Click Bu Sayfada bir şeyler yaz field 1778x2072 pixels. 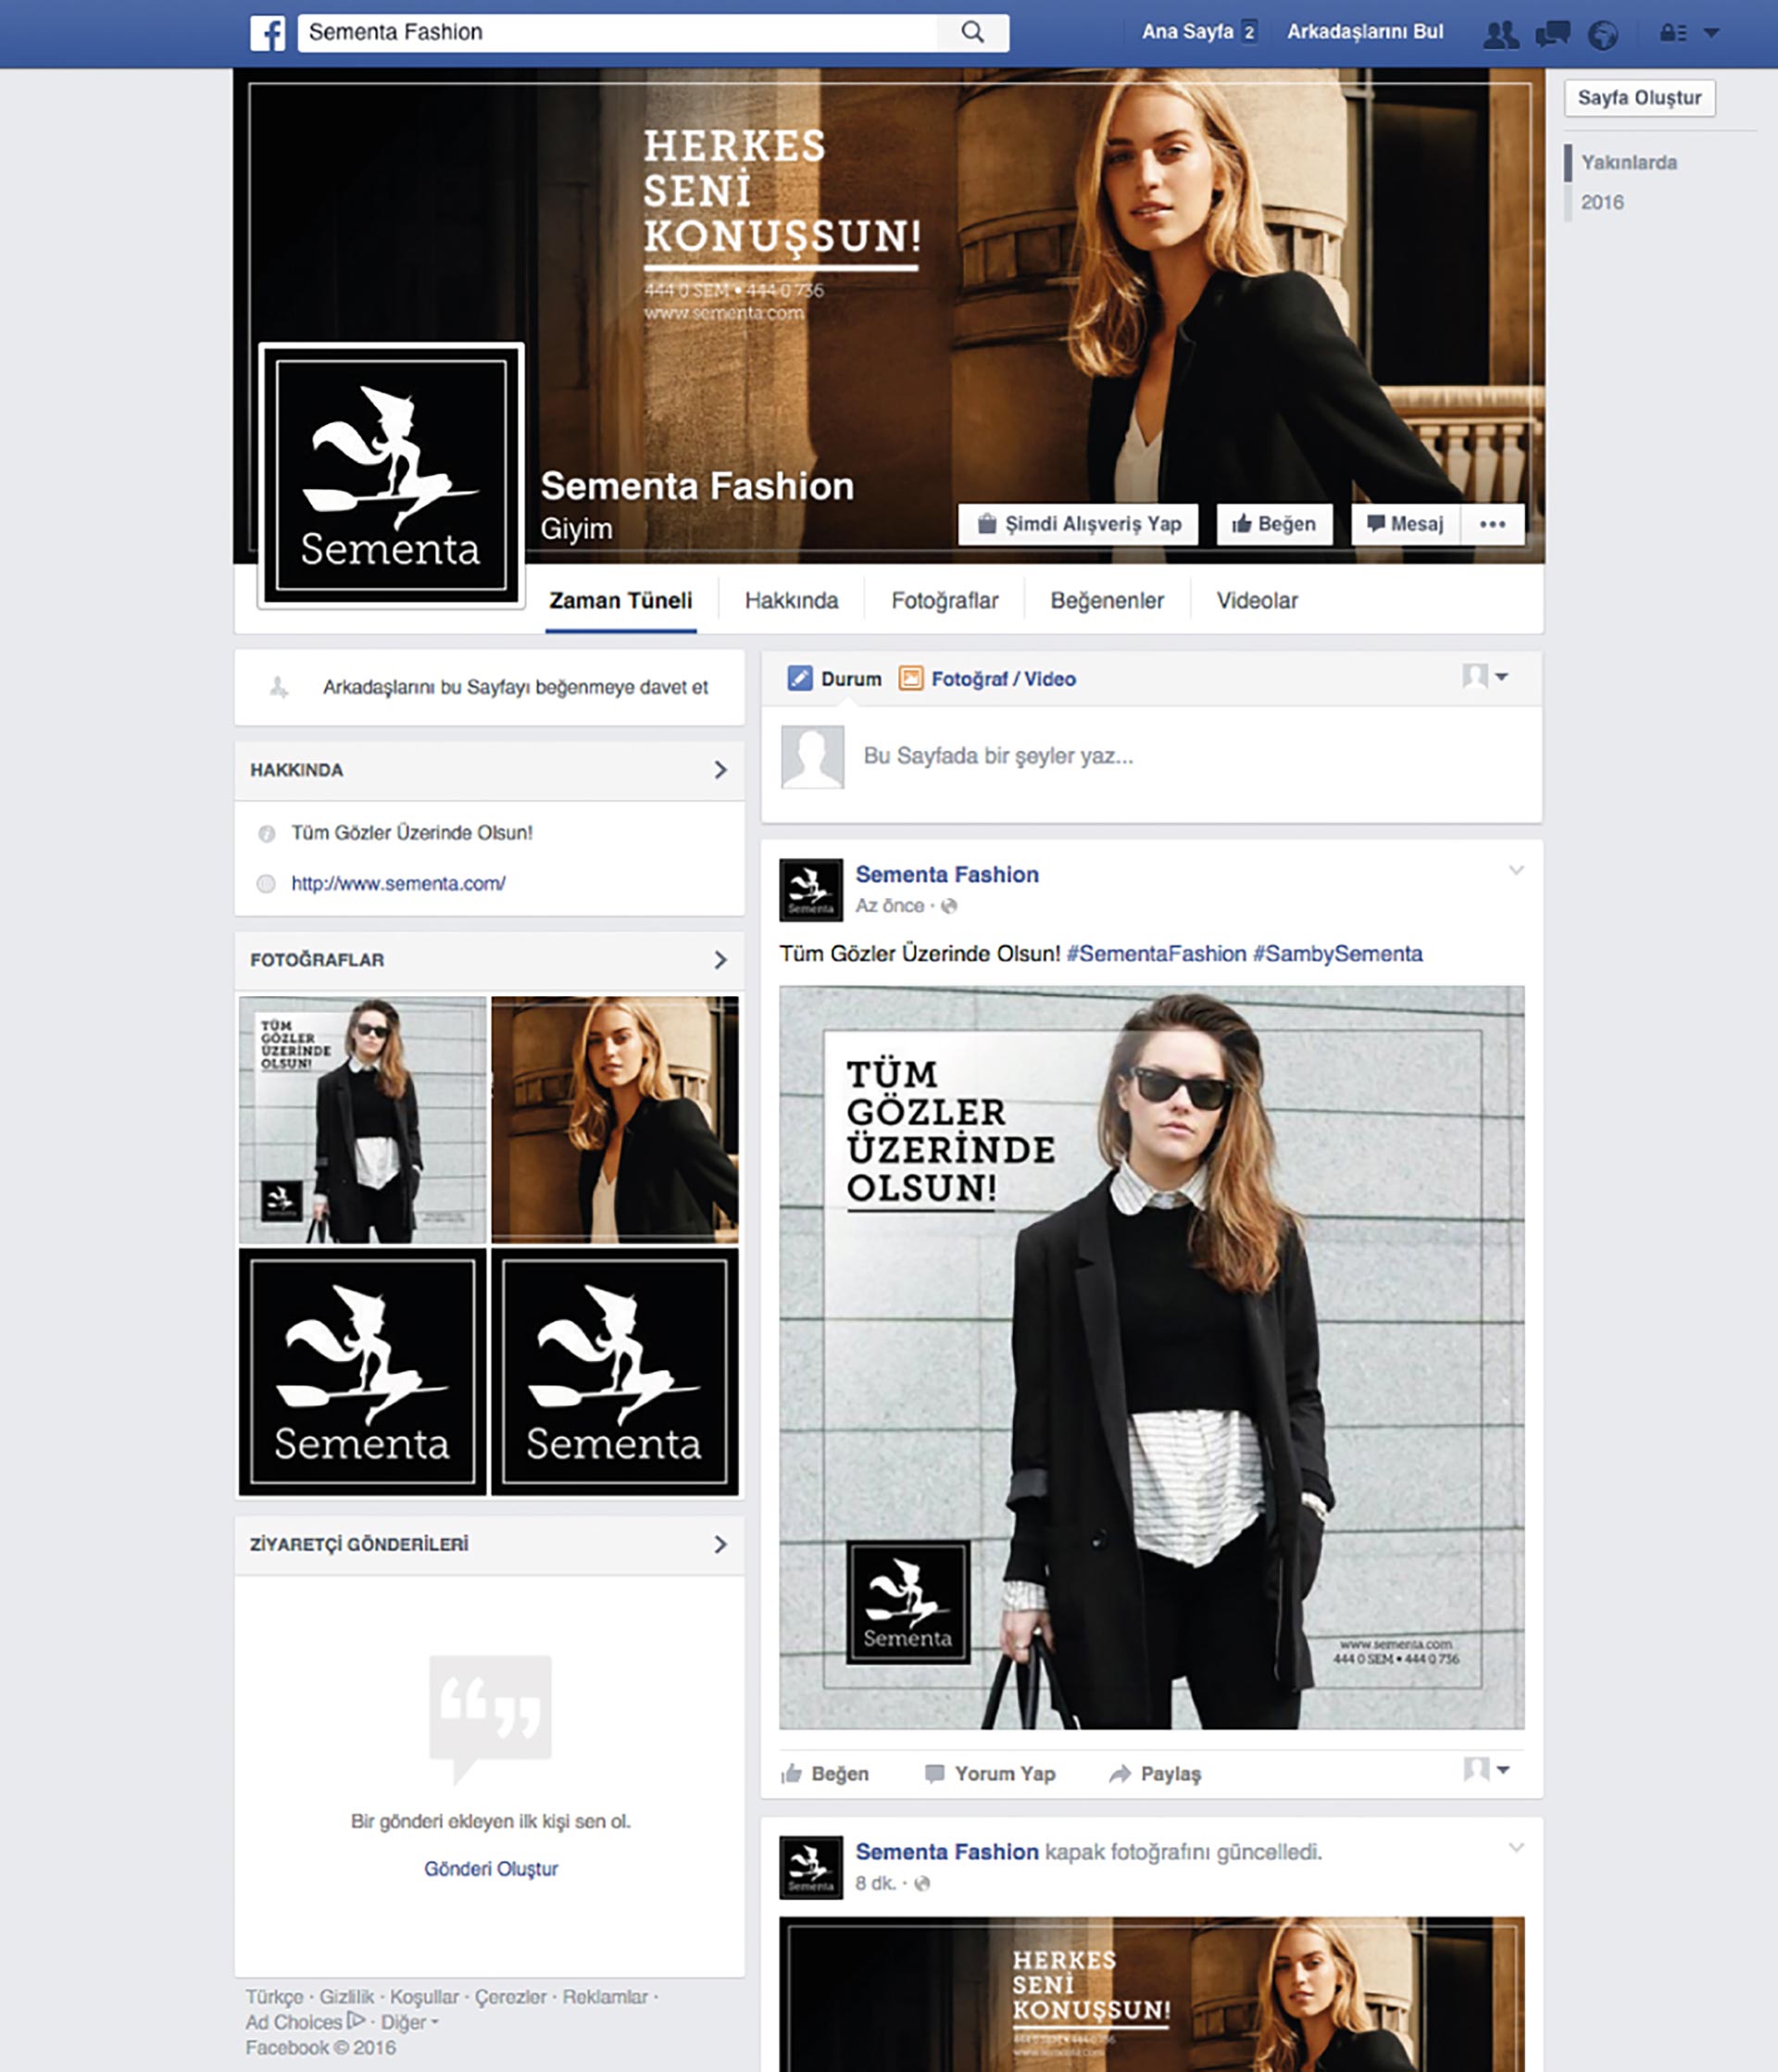998,756
